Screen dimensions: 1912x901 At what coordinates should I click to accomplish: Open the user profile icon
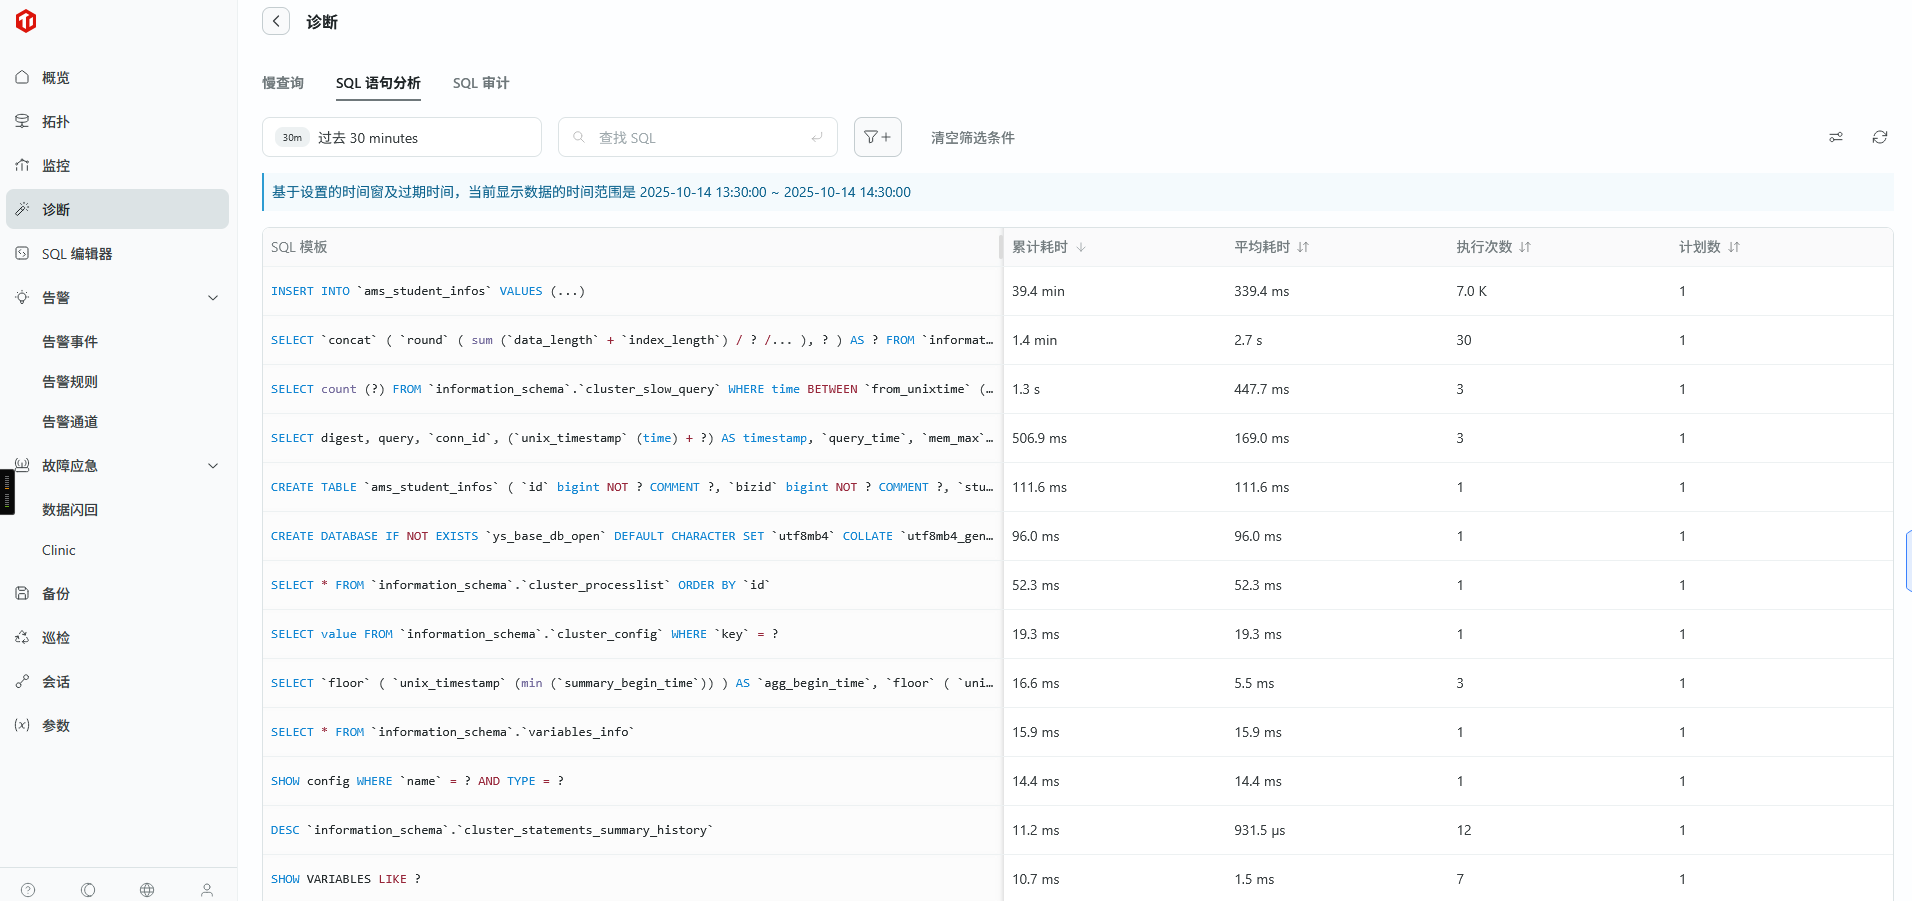[207, 889]
